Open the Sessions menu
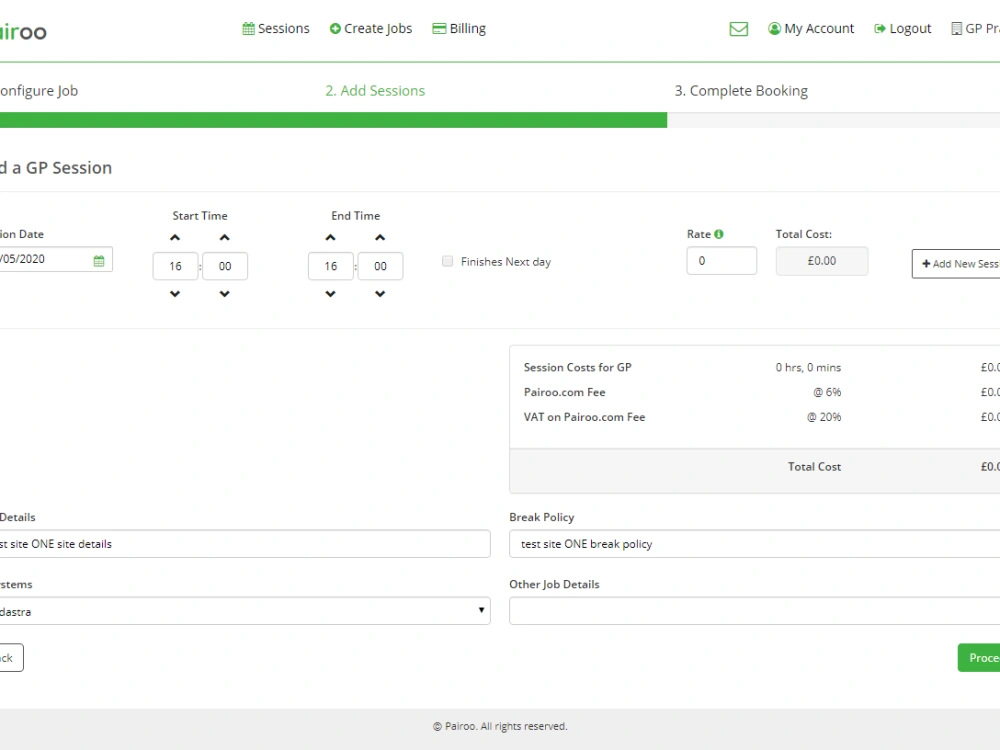The height and width of the screenshot is (750, 1000). [276, 29]
